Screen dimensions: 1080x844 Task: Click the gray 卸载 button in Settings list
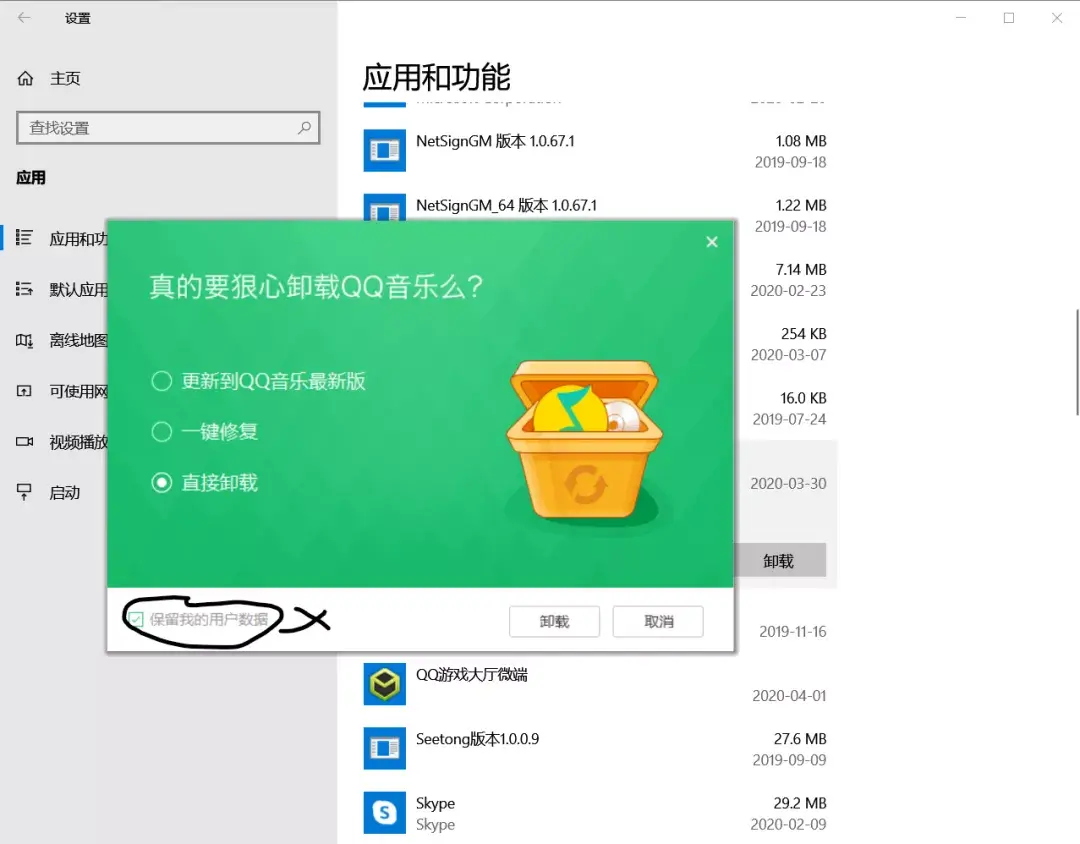pyautogui.click(x=780, y=560)
